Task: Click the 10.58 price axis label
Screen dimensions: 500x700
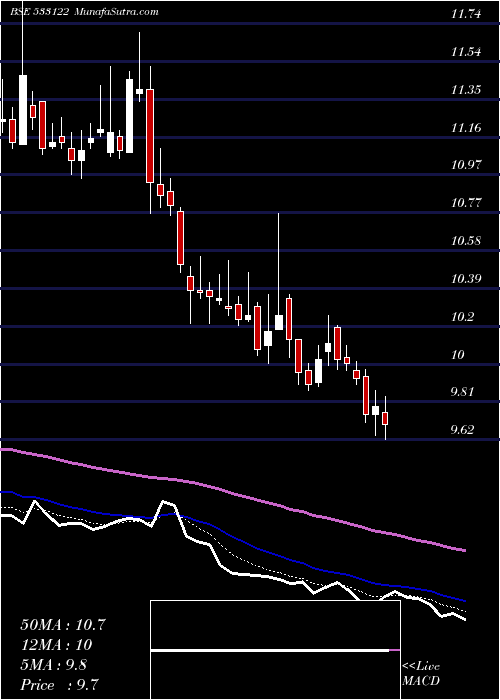Action: pyautogui.click(x=466, y=242)
